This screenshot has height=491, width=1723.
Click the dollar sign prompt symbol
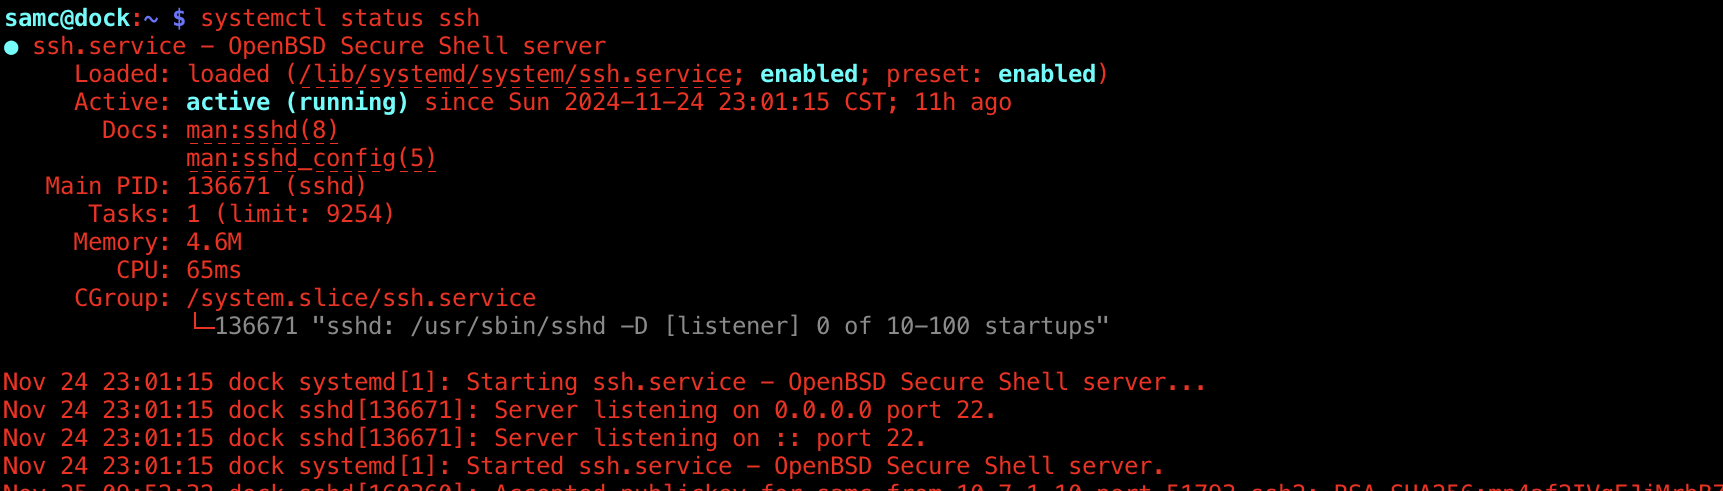(179, 18)
